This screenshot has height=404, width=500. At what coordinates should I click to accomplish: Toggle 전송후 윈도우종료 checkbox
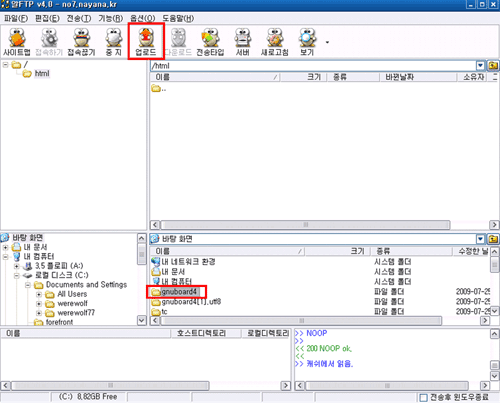click(x=423, y=397)
